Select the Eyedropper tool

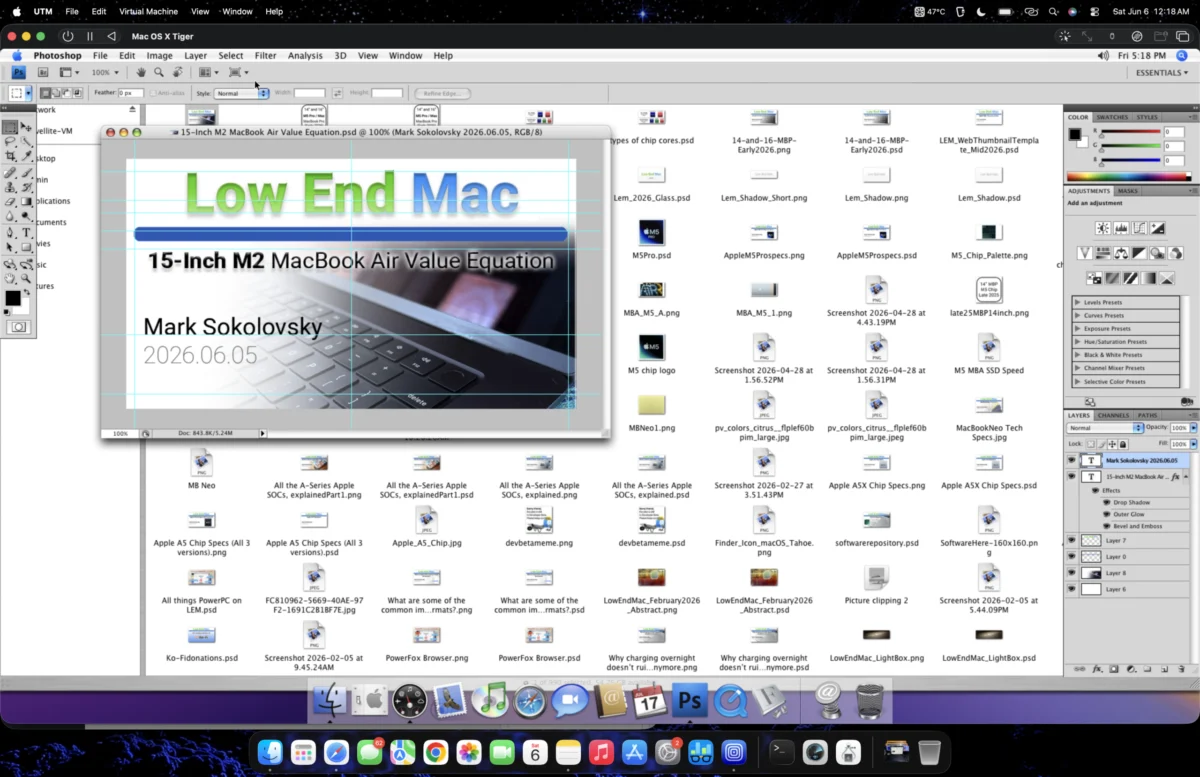pyautogui.click(x=26, y=156)
